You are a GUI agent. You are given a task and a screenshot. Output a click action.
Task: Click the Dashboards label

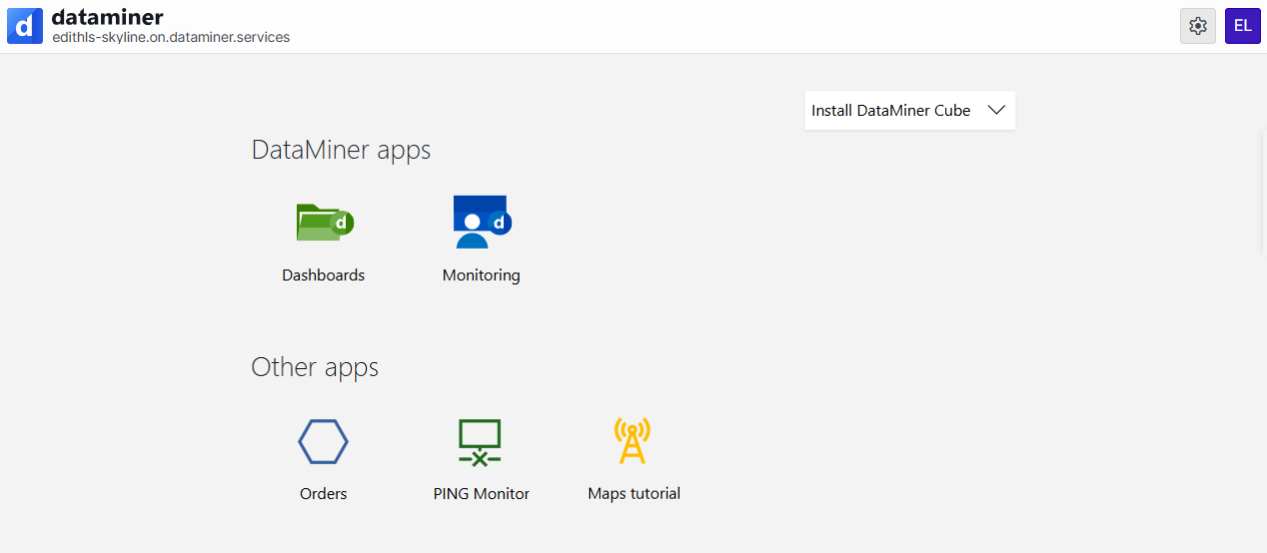tap(323, 275)
